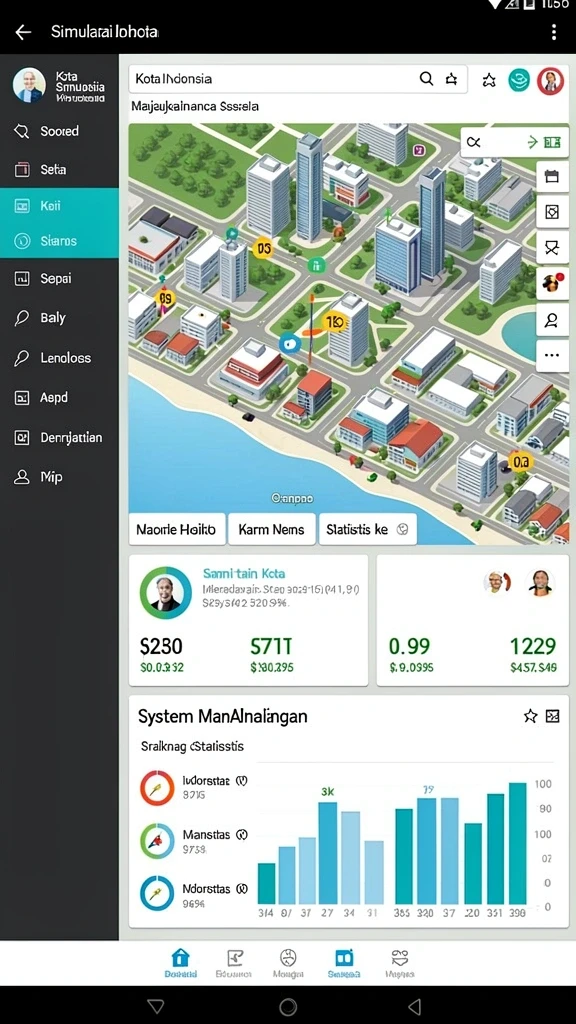This screenshot has height=1024, width=576.
Task: Click the star favorite icon beside search
Action: click(x=488, y=80)
